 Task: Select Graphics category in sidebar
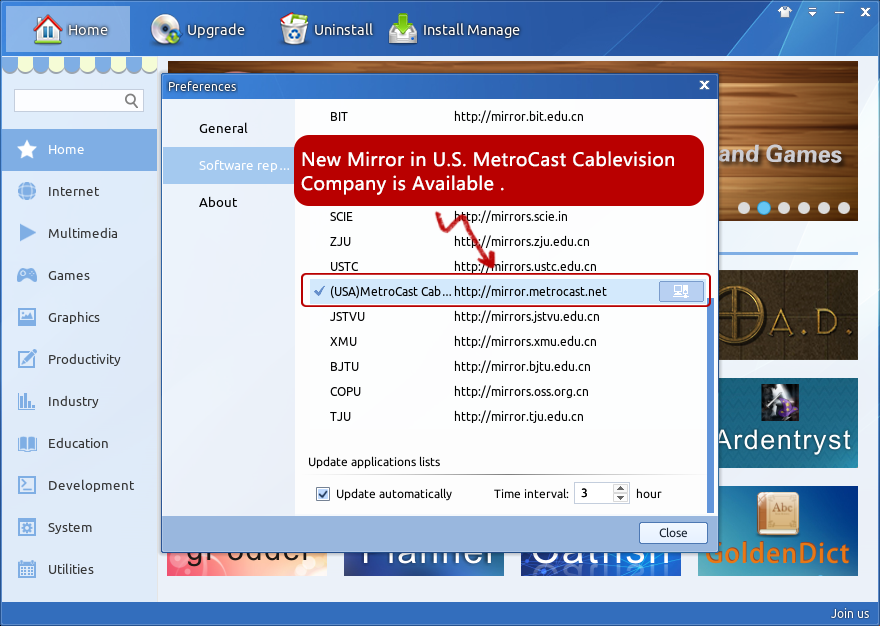pos(79,317)
